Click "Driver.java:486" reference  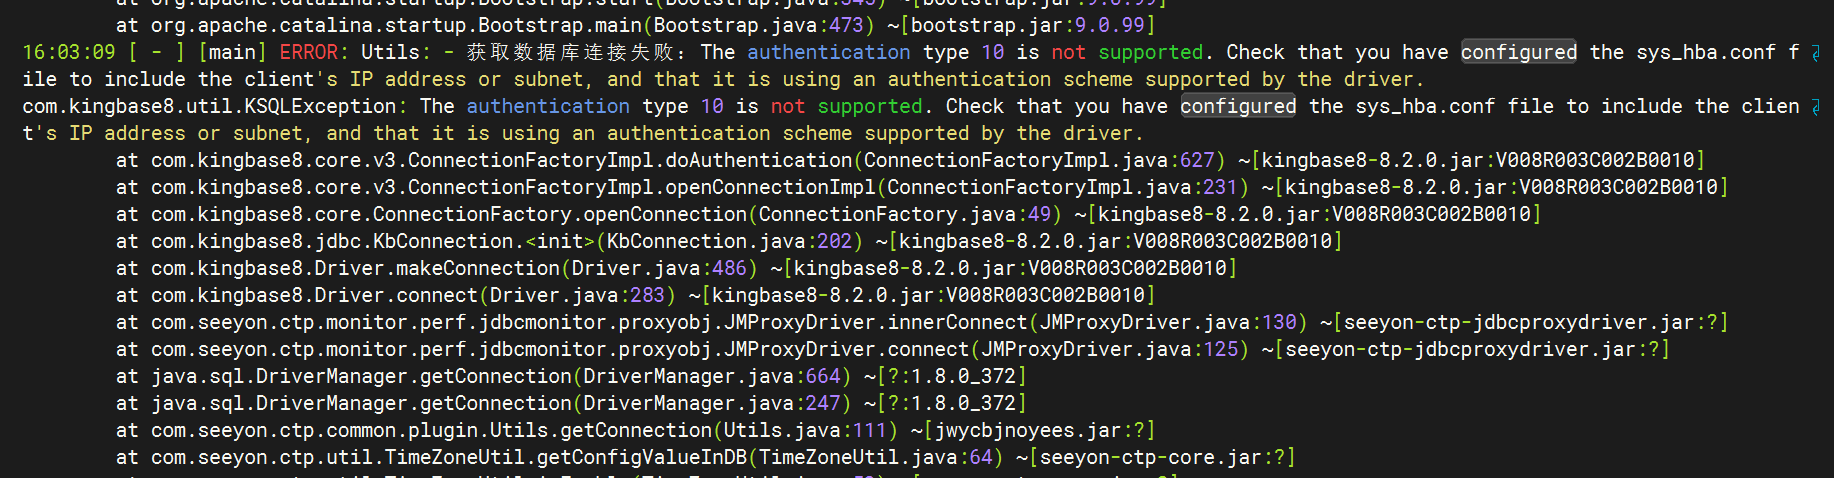click(x=659, y=268)
